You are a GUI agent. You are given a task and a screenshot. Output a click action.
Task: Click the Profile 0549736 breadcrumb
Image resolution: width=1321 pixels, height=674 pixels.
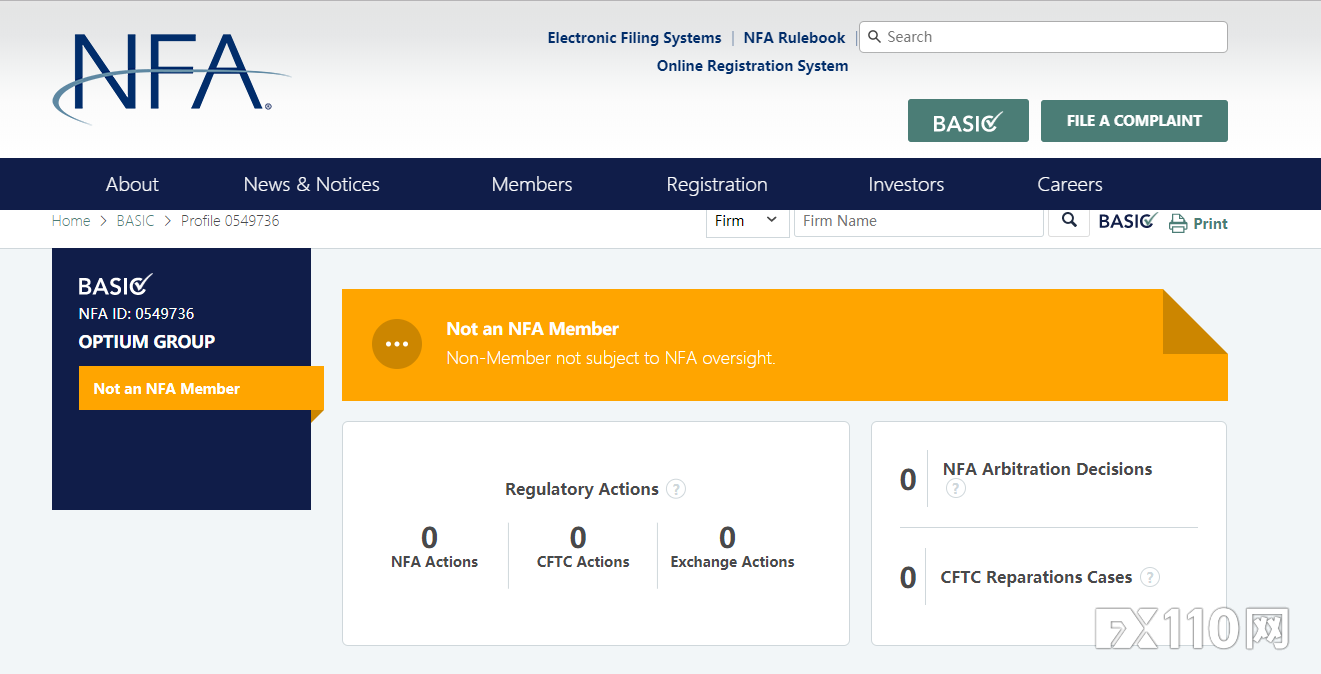point(230,221)
